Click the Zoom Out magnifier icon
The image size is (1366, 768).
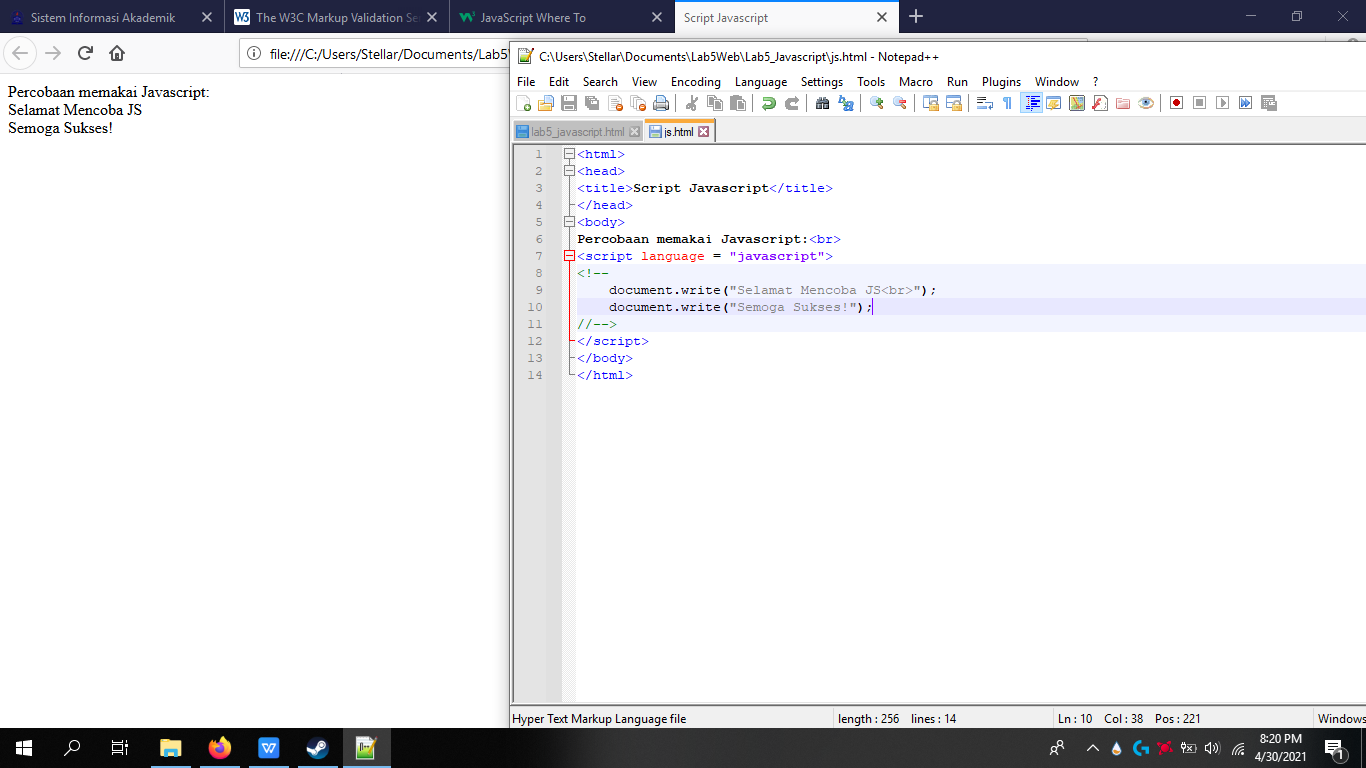899,103
